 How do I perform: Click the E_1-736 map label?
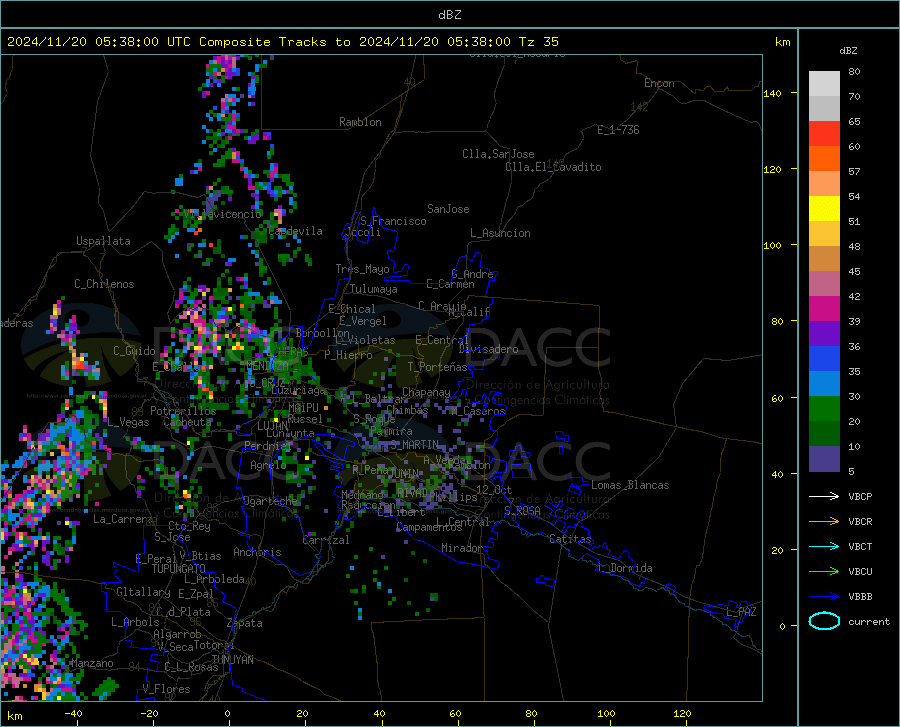(x=618, y=130)
